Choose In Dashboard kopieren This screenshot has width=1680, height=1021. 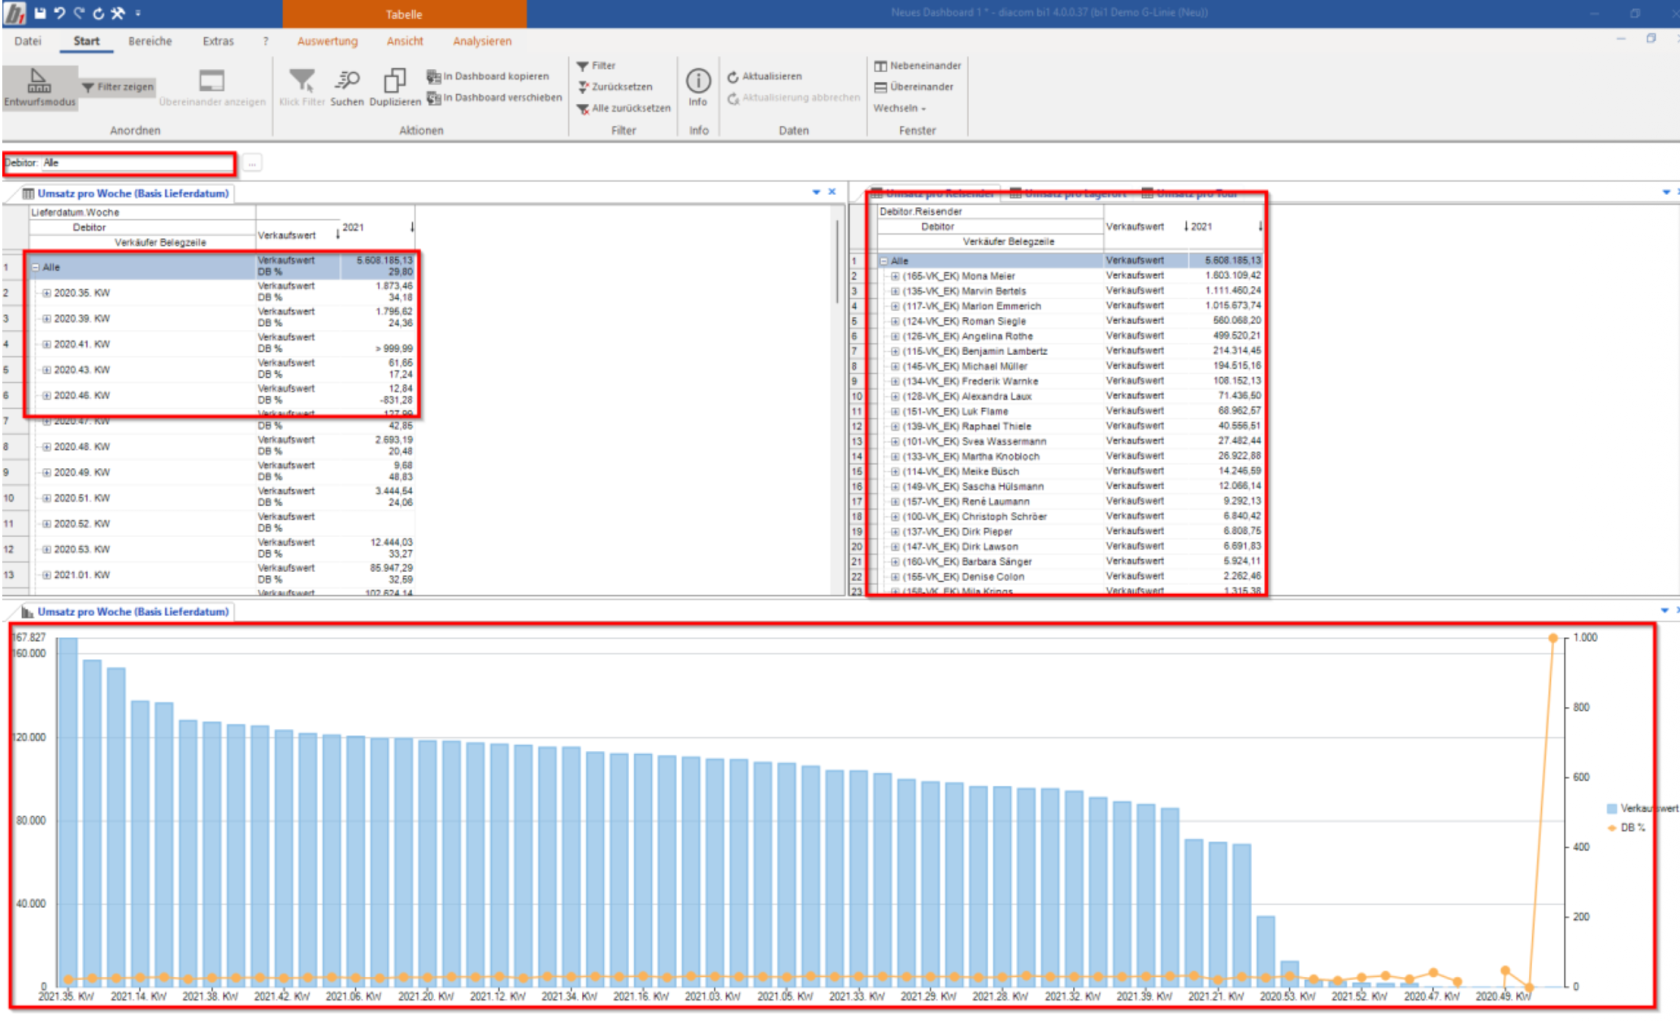point(488,76)
